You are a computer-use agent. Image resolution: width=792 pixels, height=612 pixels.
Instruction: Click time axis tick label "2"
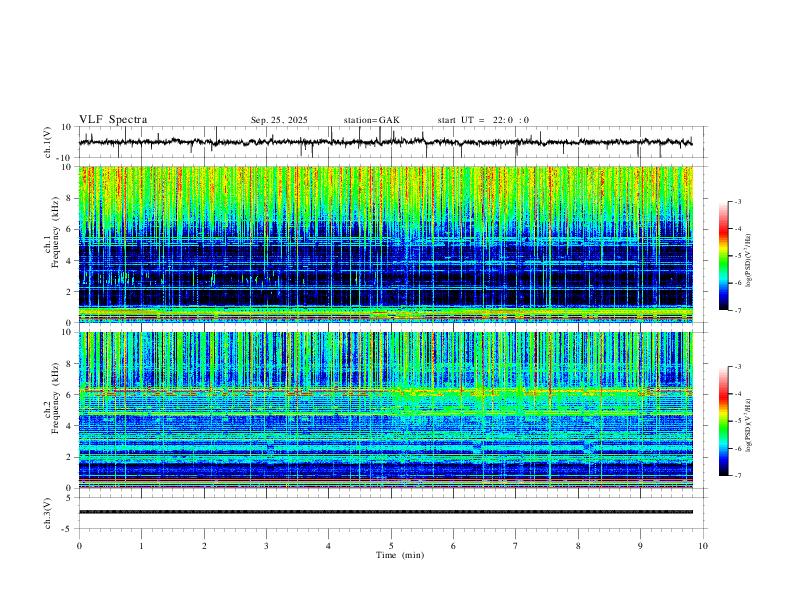pyautogui.click(x=204, y=546)
